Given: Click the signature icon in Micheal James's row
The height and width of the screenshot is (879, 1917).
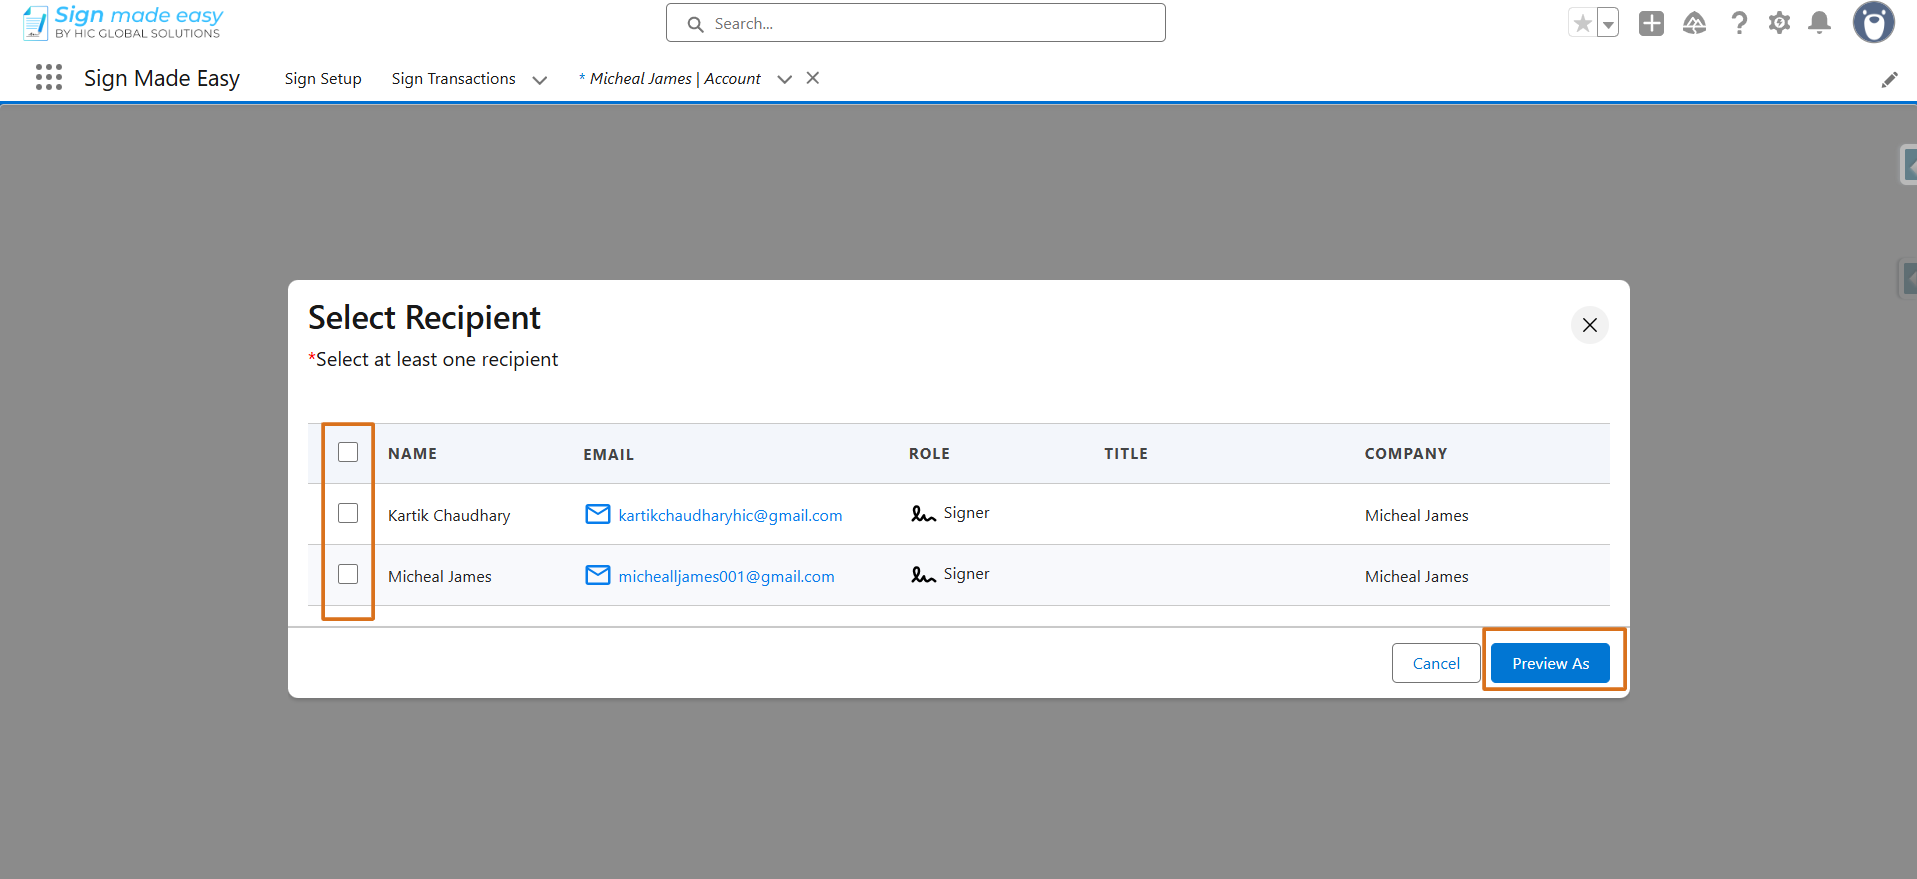Looking at the screenshot, I should (923, 575).
